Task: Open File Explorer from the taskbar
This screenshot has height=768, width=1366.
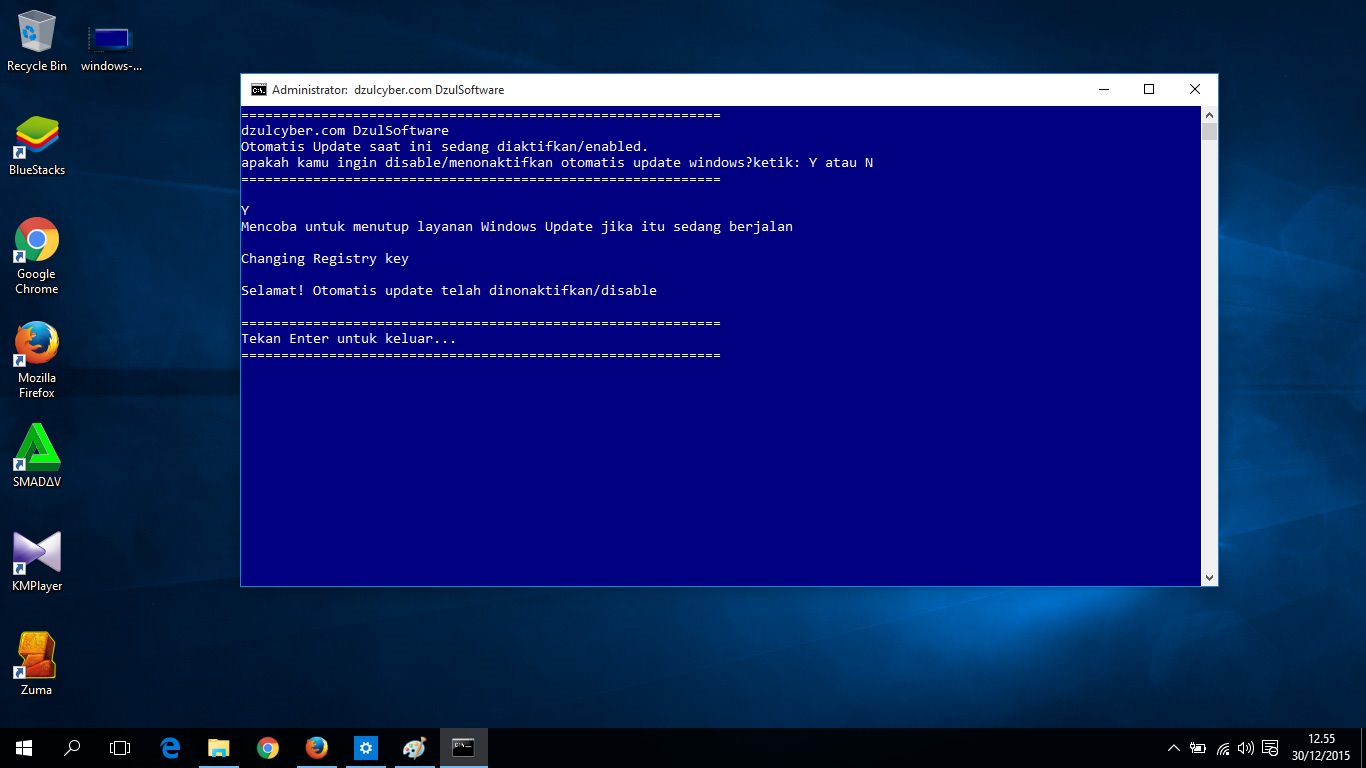Action: 218,747
